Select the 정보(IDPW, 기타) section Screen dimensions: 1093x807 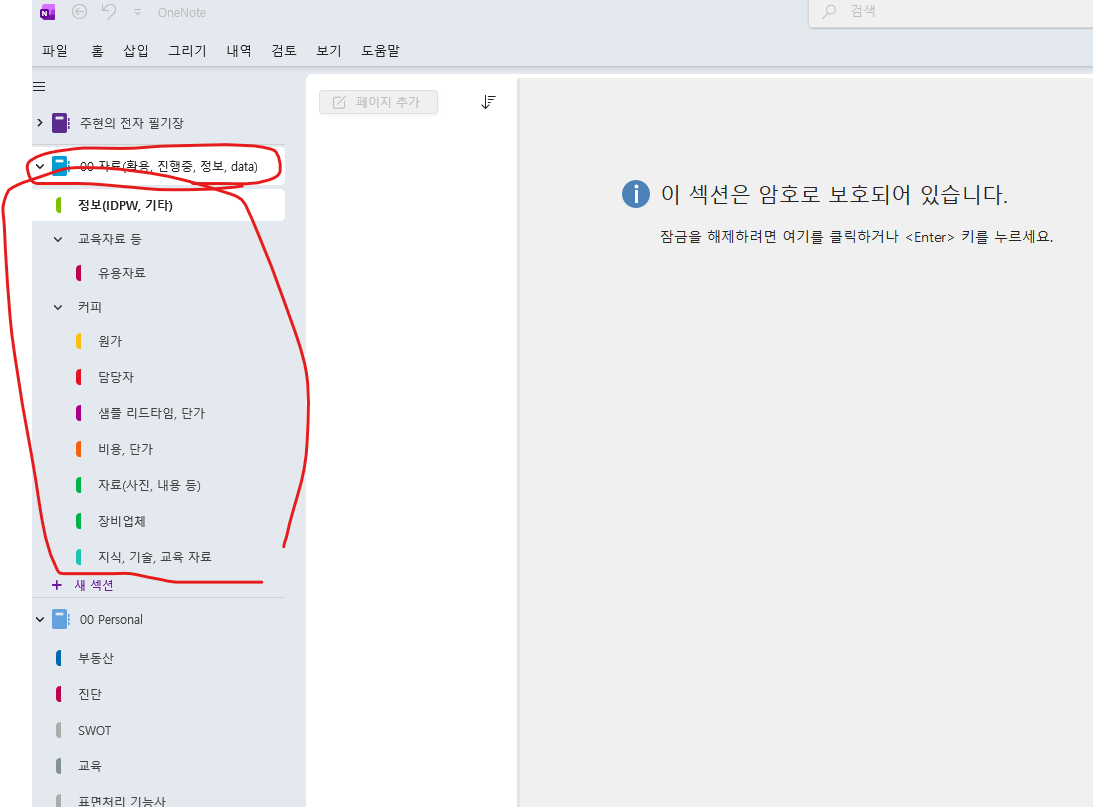pyautogui.click(x=158, y=205)
